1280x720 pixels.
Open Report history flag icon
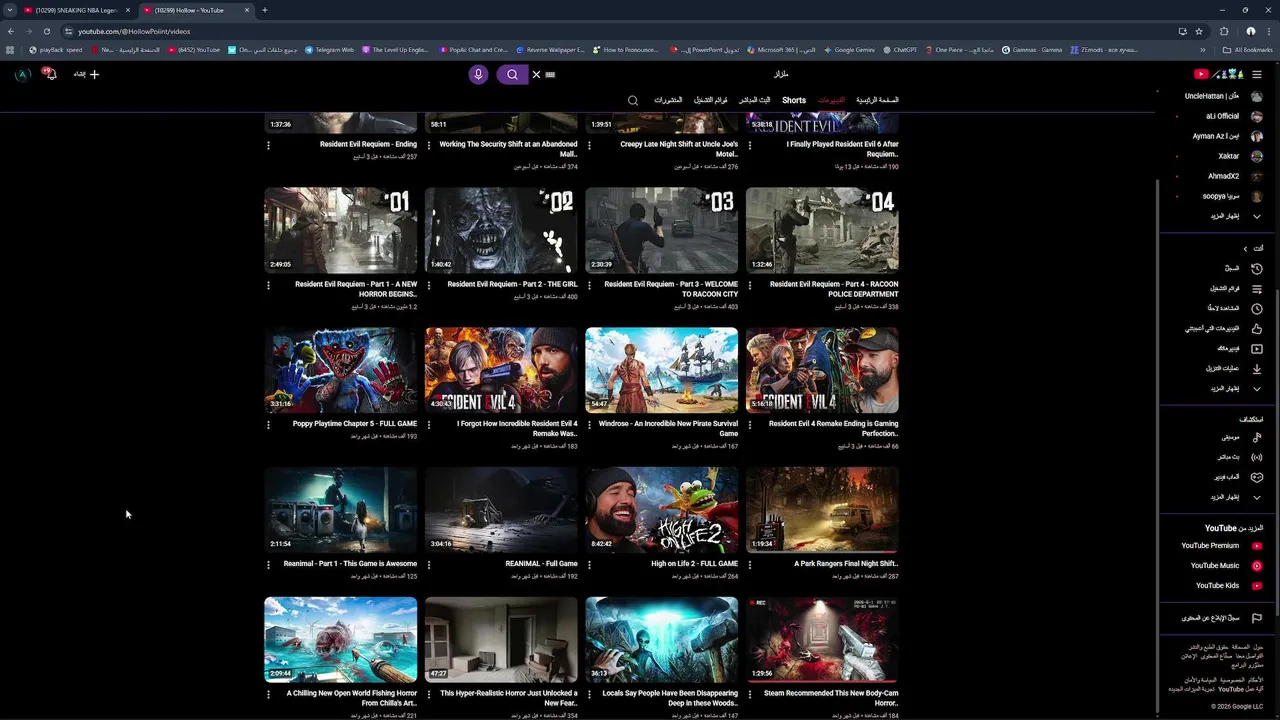tap(1257, 618)
